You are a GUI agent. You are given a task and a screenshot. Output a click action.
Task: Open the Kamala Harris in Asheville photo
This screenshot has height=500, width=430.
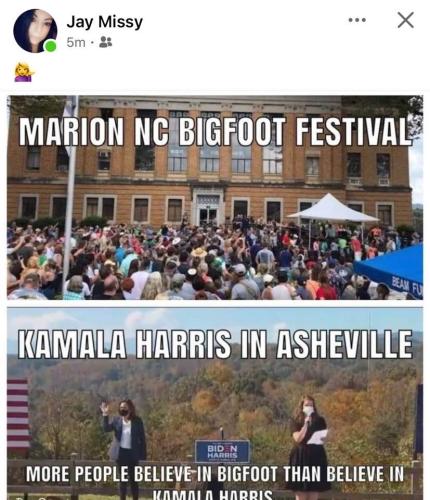(x=215, y=404)
